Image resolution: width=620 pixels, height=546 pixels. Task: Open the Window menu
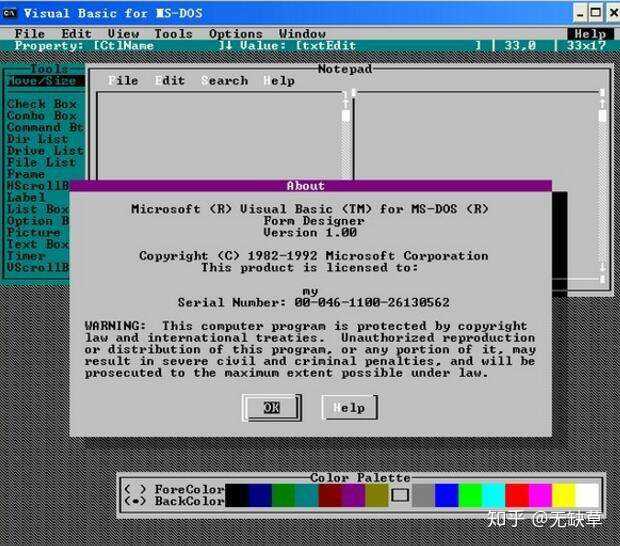(x=302, y=34)
